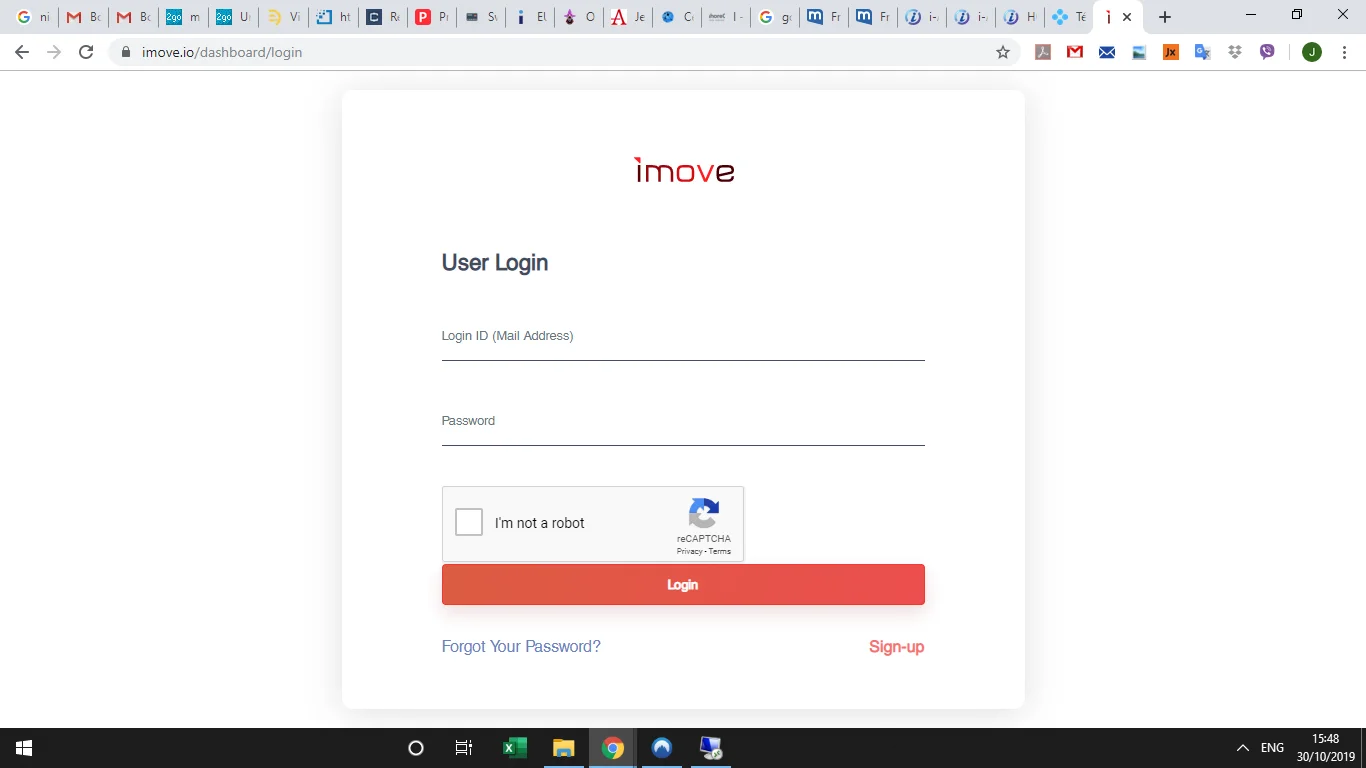Viewport: 1366px width, 768px height.
Task: Switch to the blue dots 'Té' tab
Action: [1070, 17]
